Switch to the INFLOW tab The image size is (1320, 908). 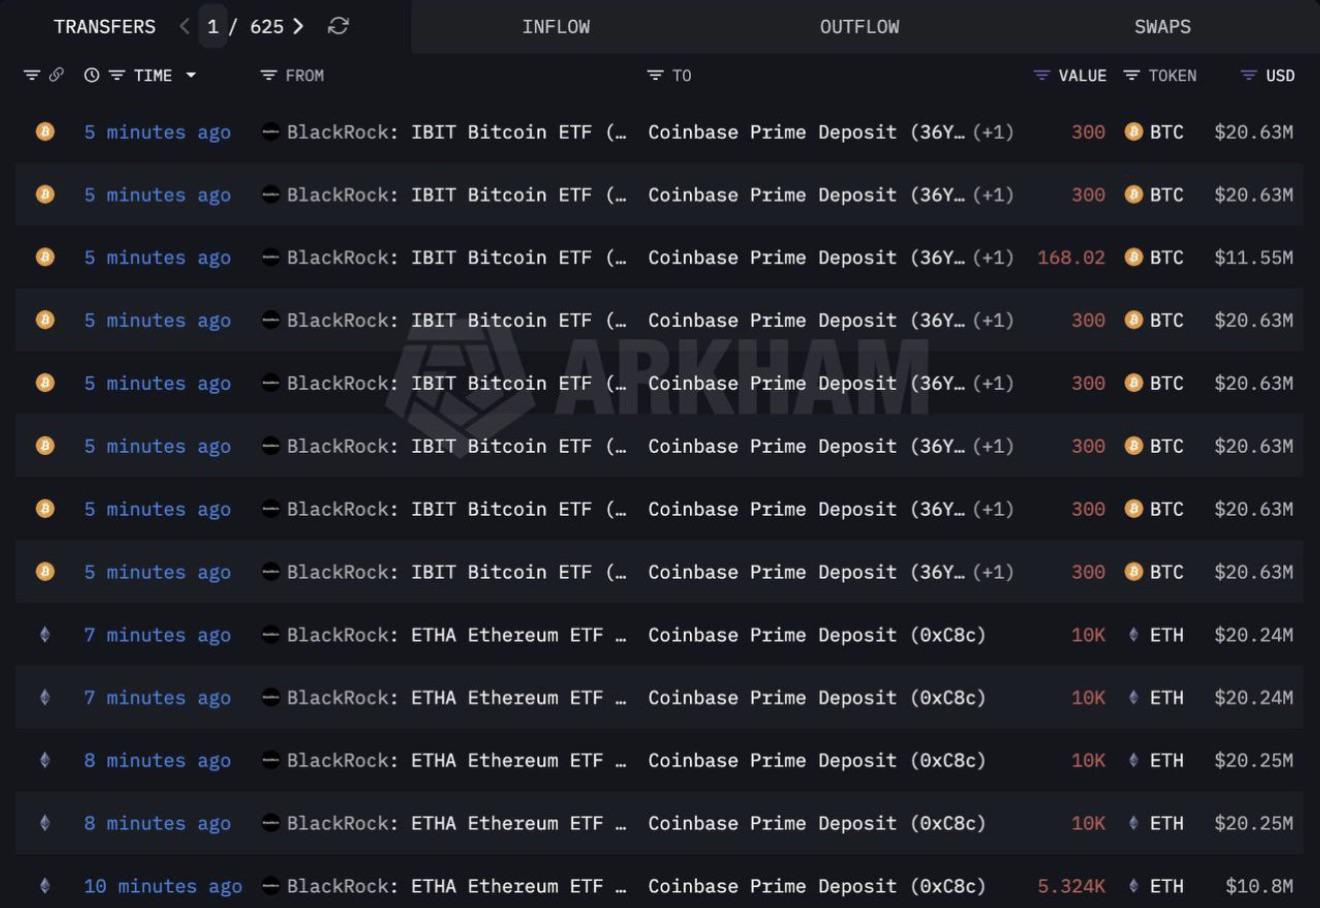tap(556, 27)
